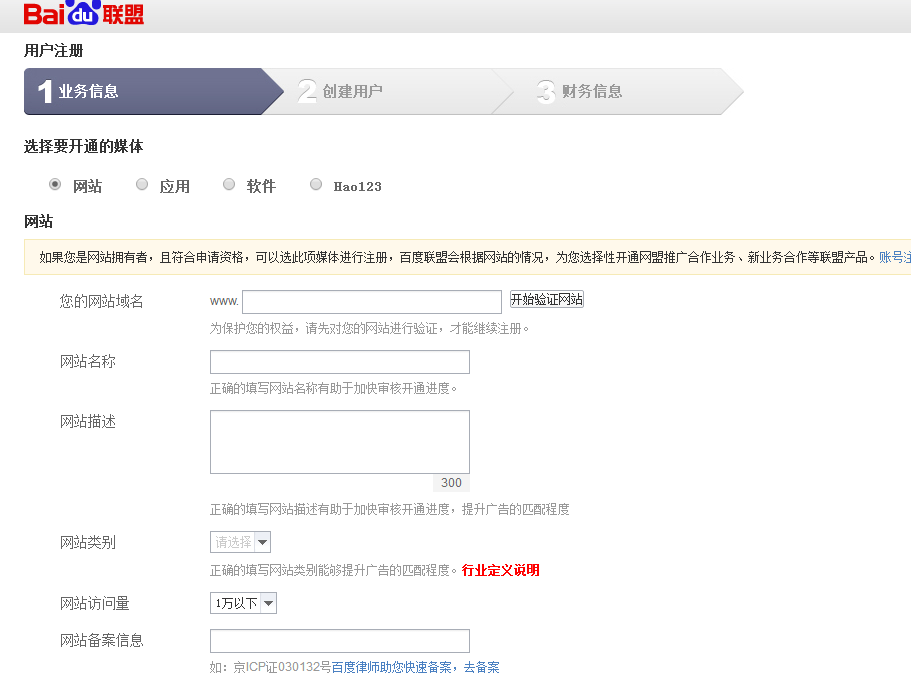Click the 300 character counter
Screen dimensions: 911x686
451,483
